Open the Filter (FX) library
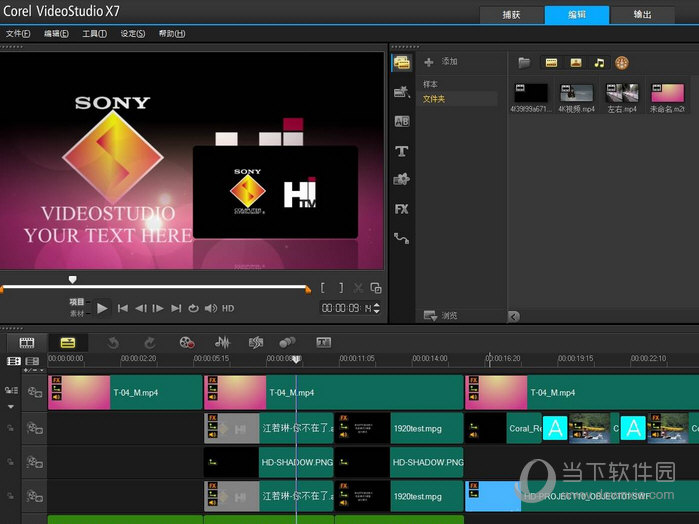699x524 pixels. pyautogui.click(x=402, y=209)
